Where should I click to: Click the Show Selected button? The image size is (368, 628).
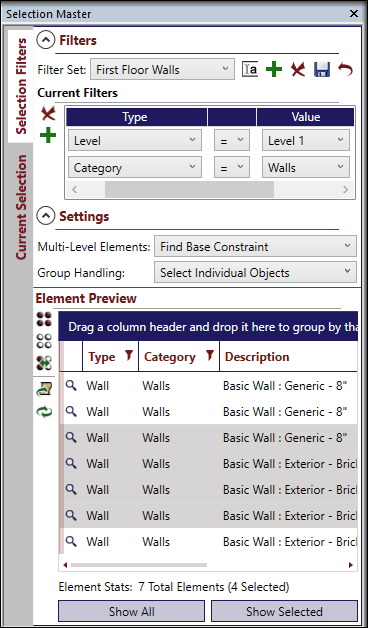[x=284, y=612]
